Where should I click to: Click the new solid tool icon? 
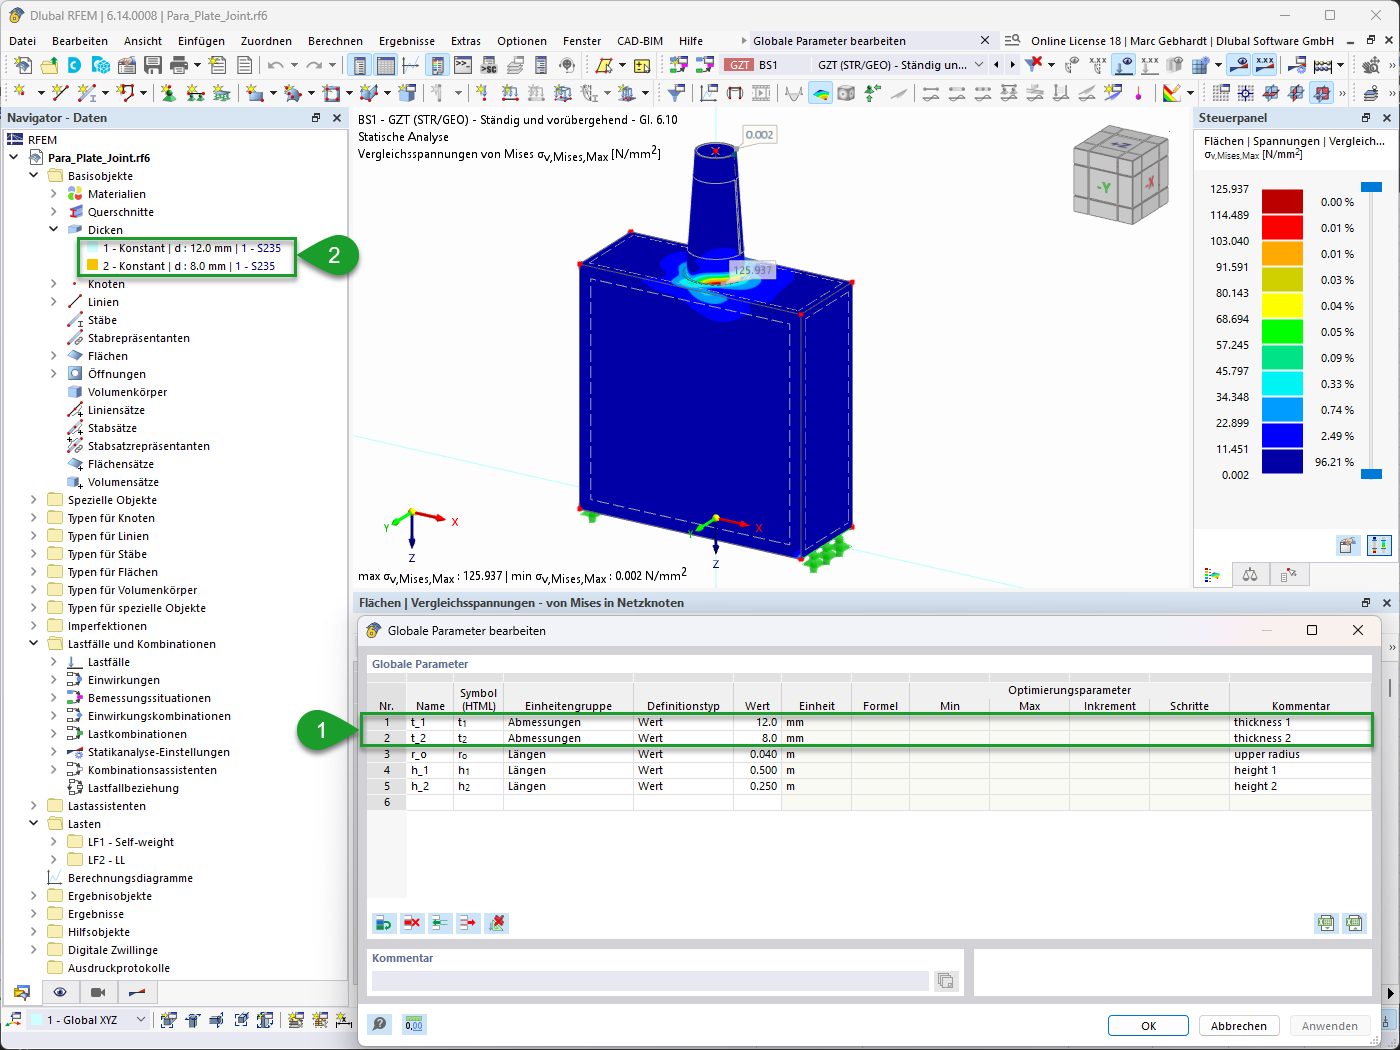(x=407, y=93)
